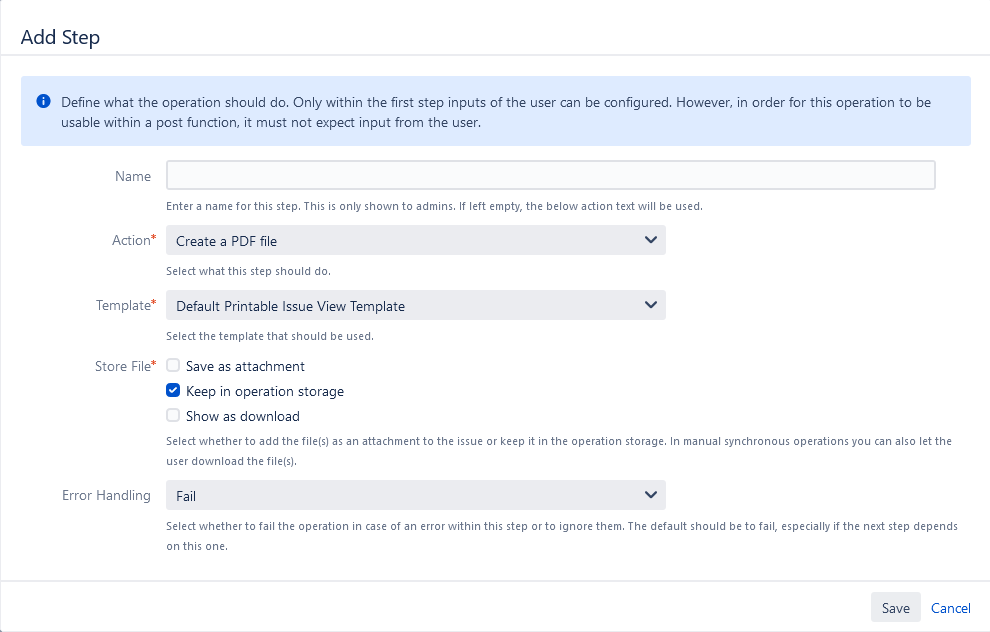This screenshot has width=990, height=632.
Task: Tick the Show as download checkbox
Action: click(173, 416)
